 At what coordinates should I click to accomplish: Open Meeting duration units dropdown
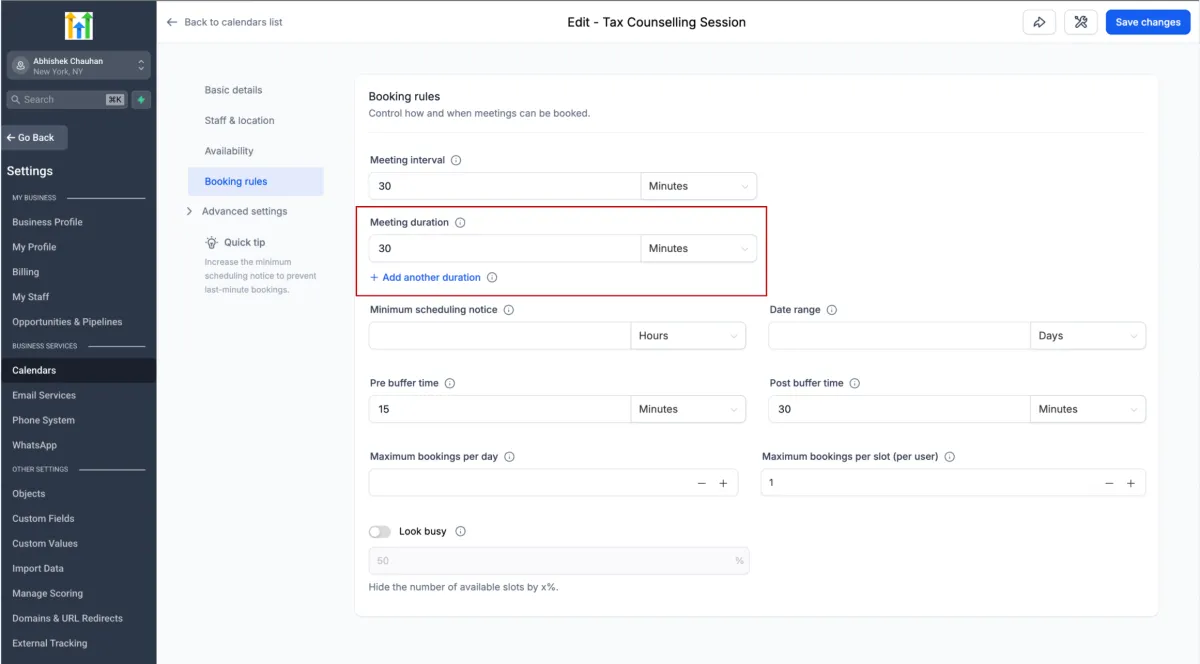698,249
